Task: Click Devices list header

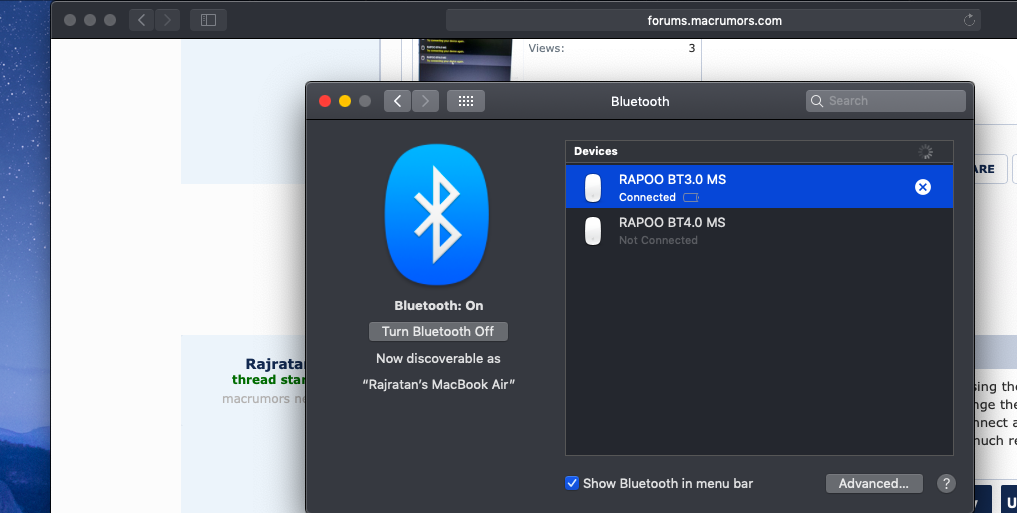Action: pyautogui.click(x=759, y=151)
